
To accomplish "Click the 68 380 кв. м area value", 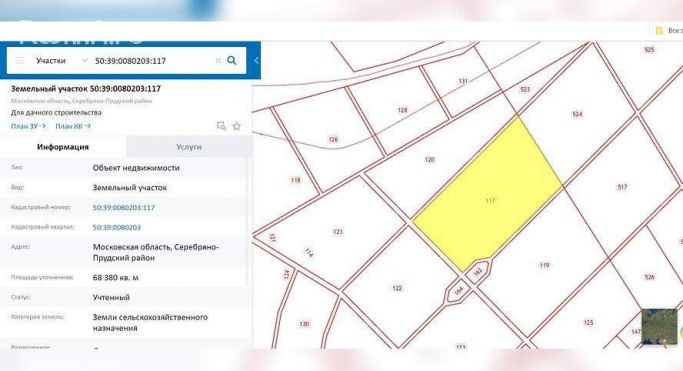I will [x=116, y=278].
